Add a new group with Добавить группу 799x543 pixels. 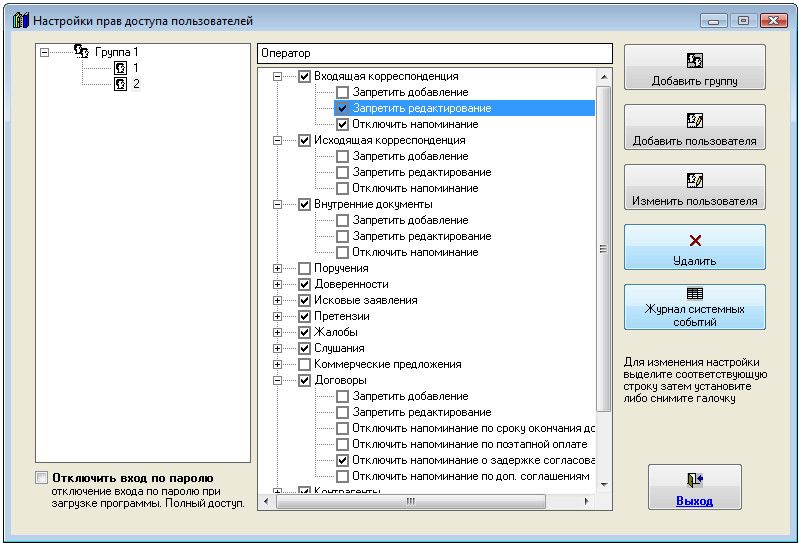point(695,67)
